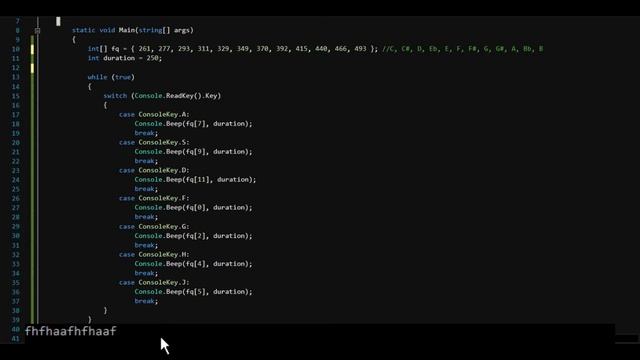Image resolution: width=640 pixels, height=360 pixels.
Task: Click the 'break;' on line 25
Action: point(146,189)
